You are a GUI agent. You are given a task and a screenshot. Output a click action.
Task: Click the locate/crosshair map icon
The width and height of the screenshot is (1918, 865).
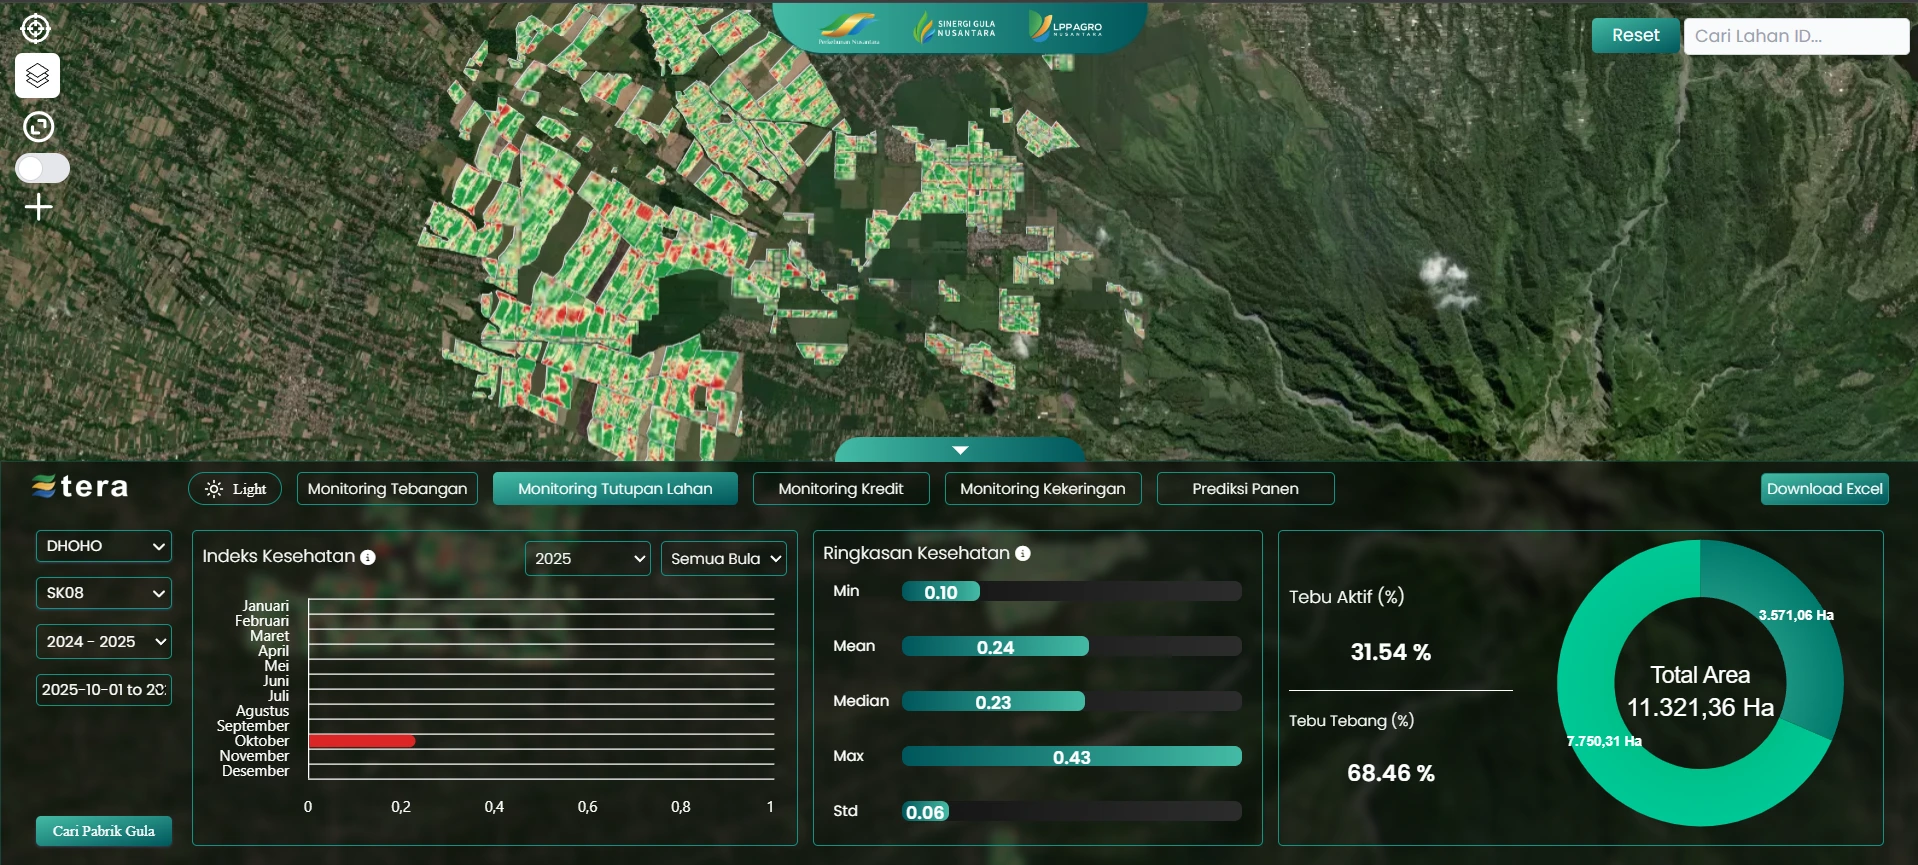[x=36, y=29]
